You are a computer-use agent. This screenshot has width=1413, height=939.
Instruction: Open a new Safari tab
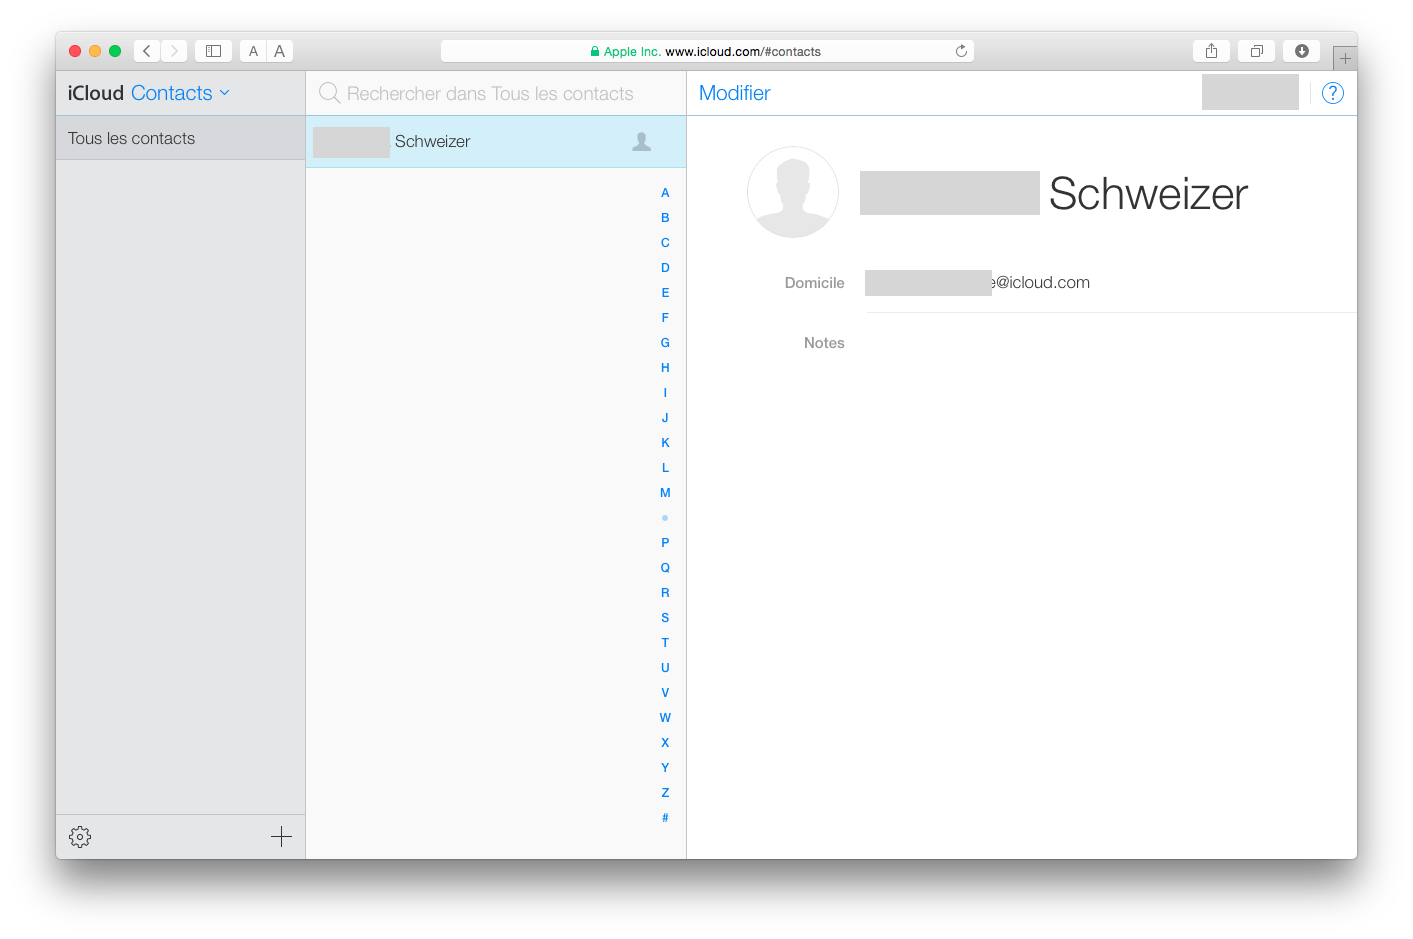(1345, 58)
